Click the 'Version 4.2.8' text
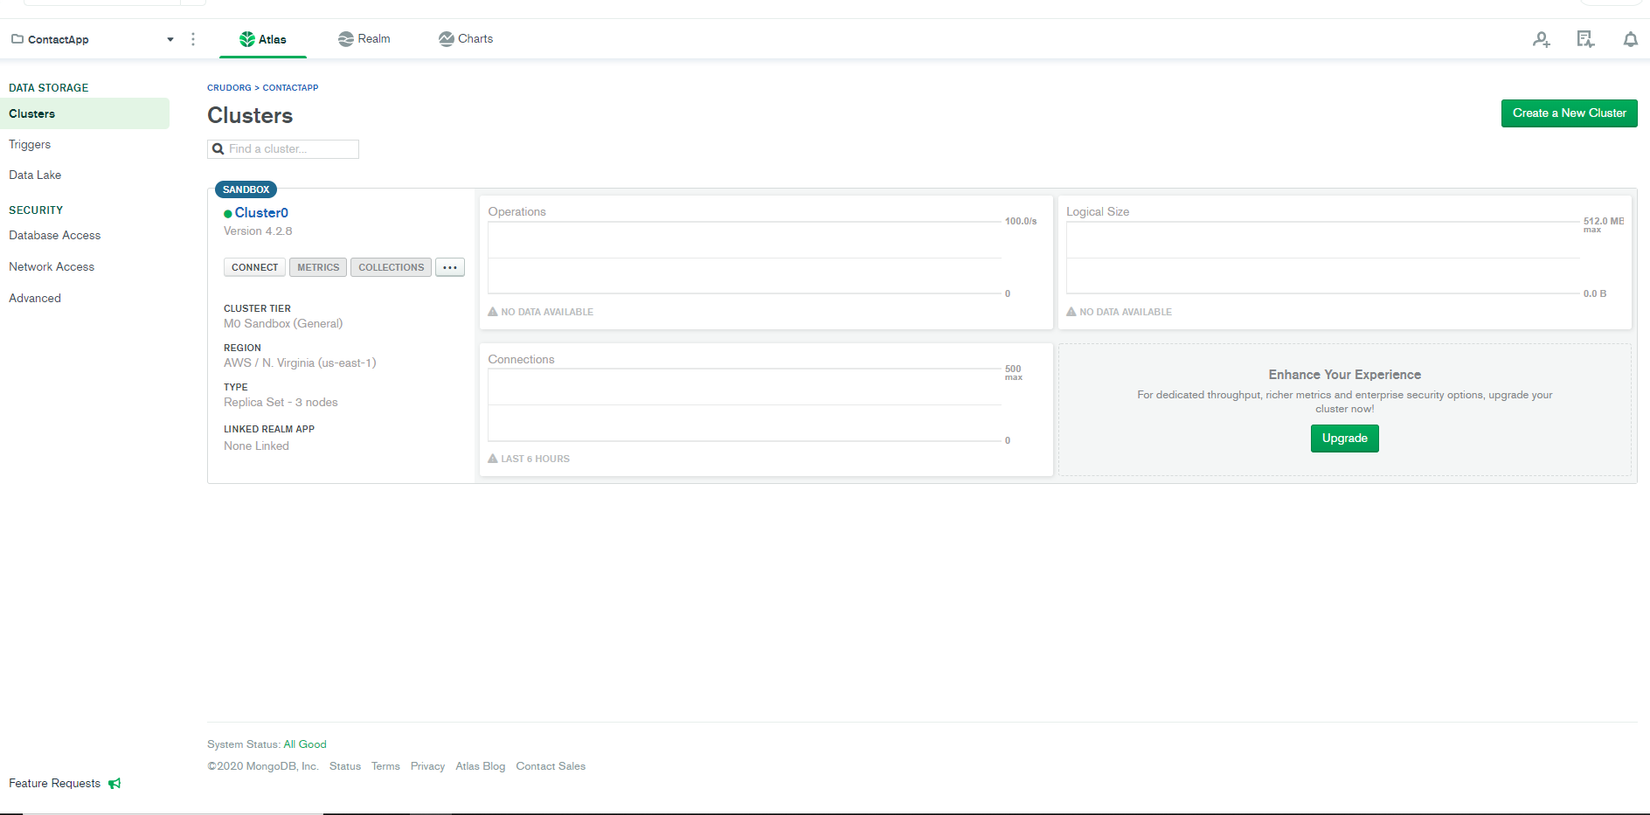 [x=258, y=231]
